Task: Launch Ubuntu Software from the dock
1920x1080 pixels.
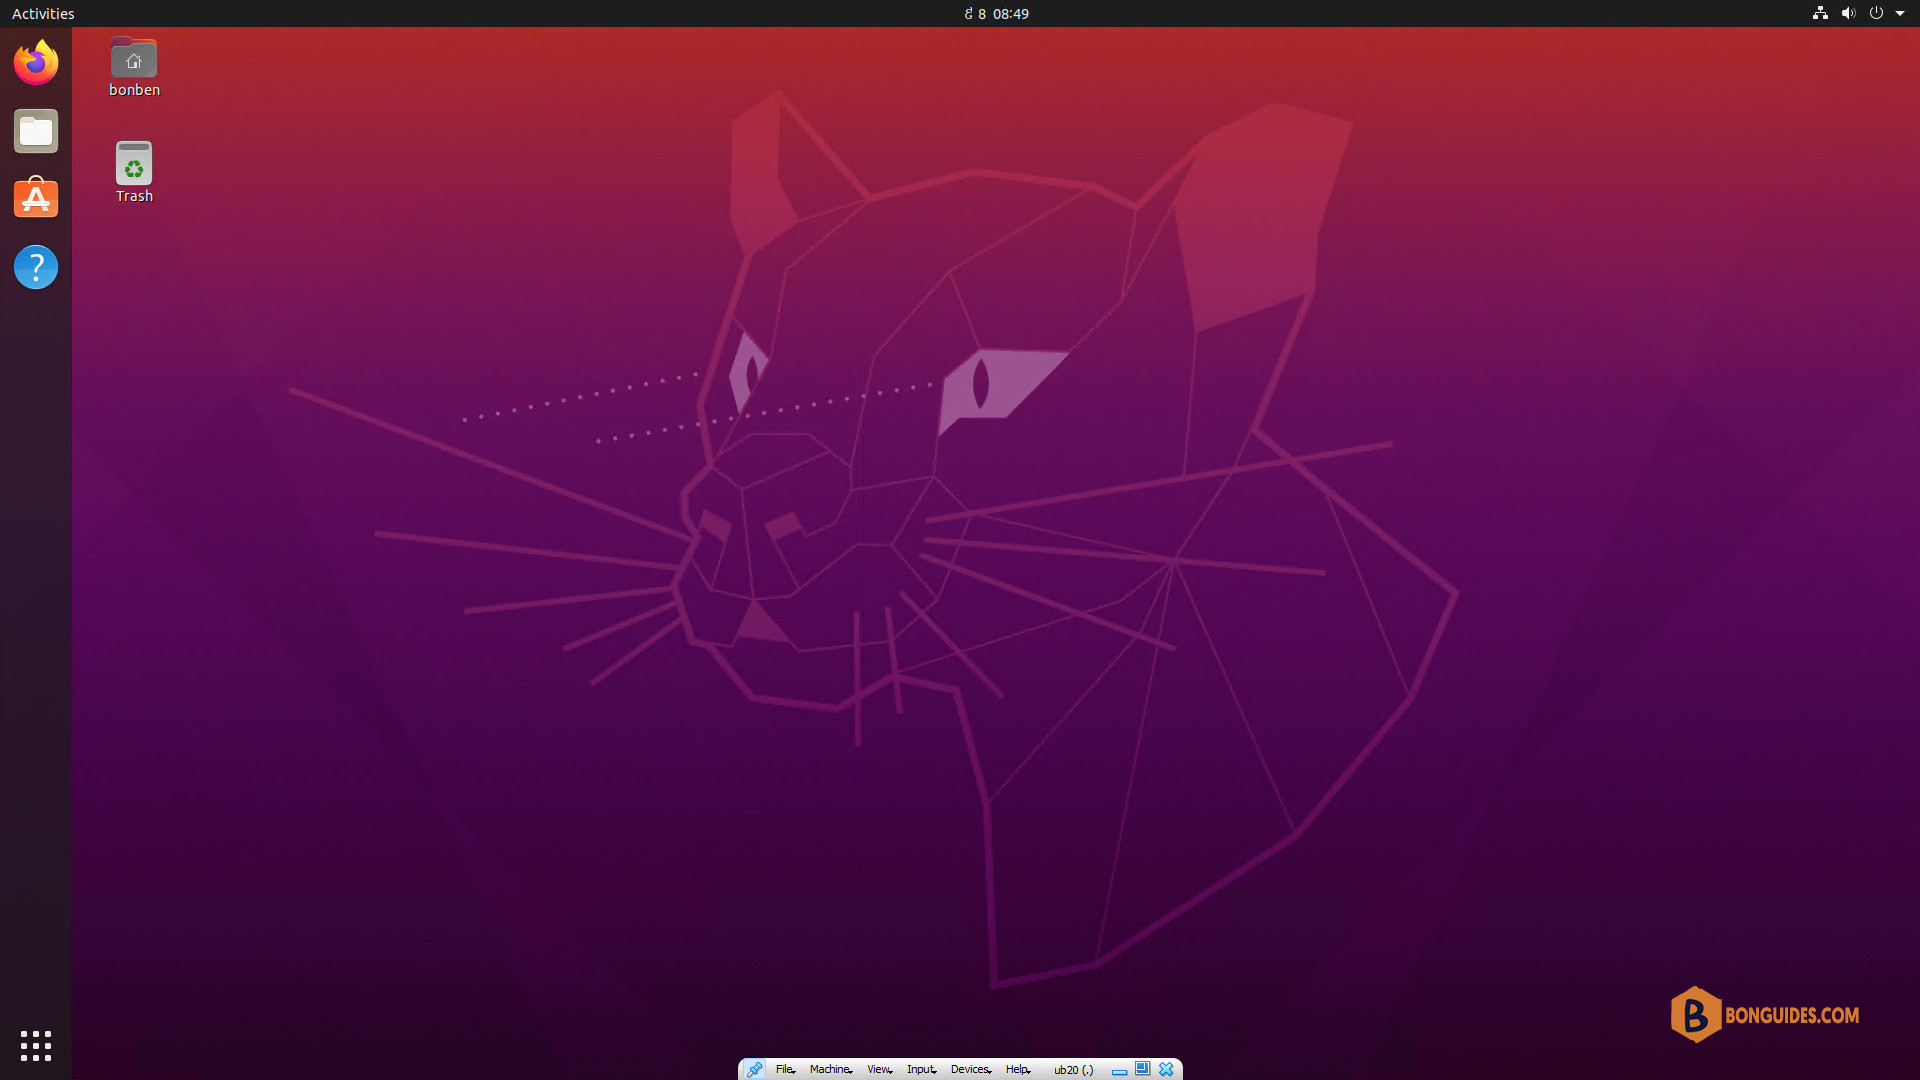Action: (36, 198)
